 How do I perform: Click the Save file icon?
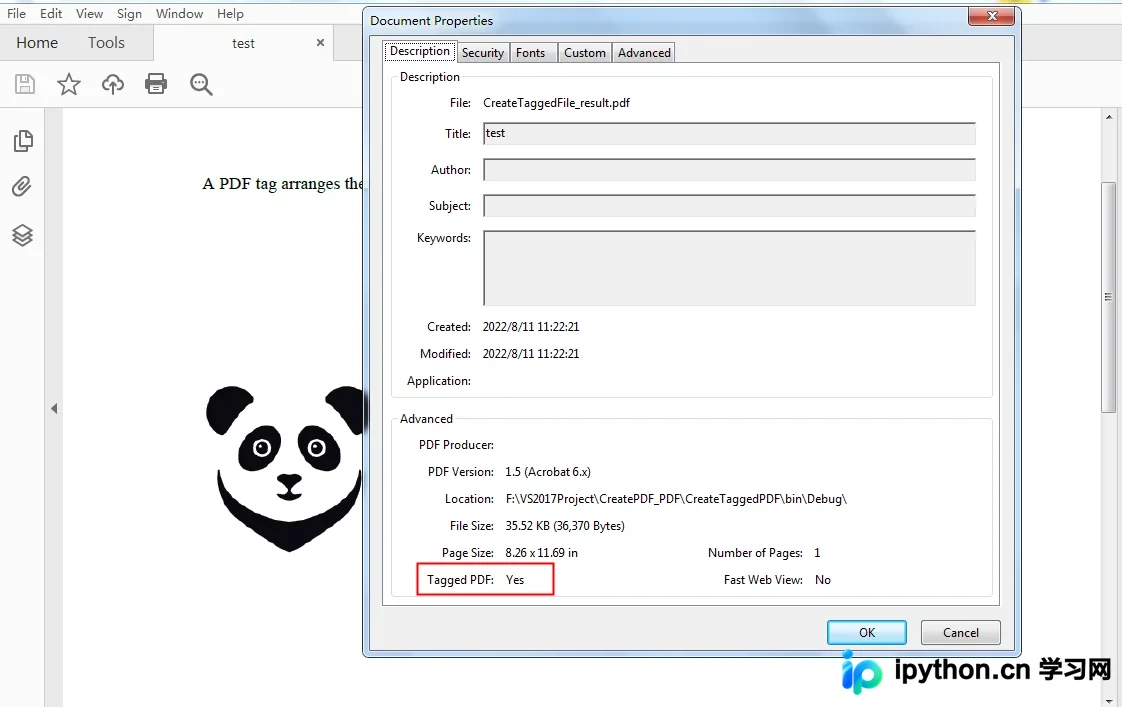coord(25,84)
